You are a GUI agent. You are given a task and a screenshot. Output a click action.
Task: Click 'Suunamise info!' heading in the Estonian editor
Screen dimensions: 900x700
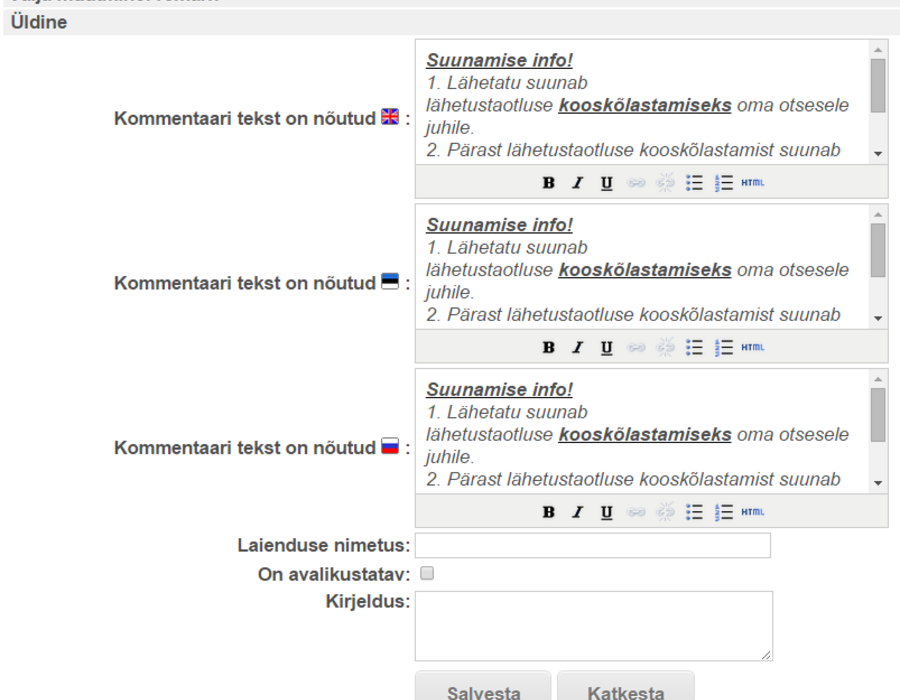499,225
